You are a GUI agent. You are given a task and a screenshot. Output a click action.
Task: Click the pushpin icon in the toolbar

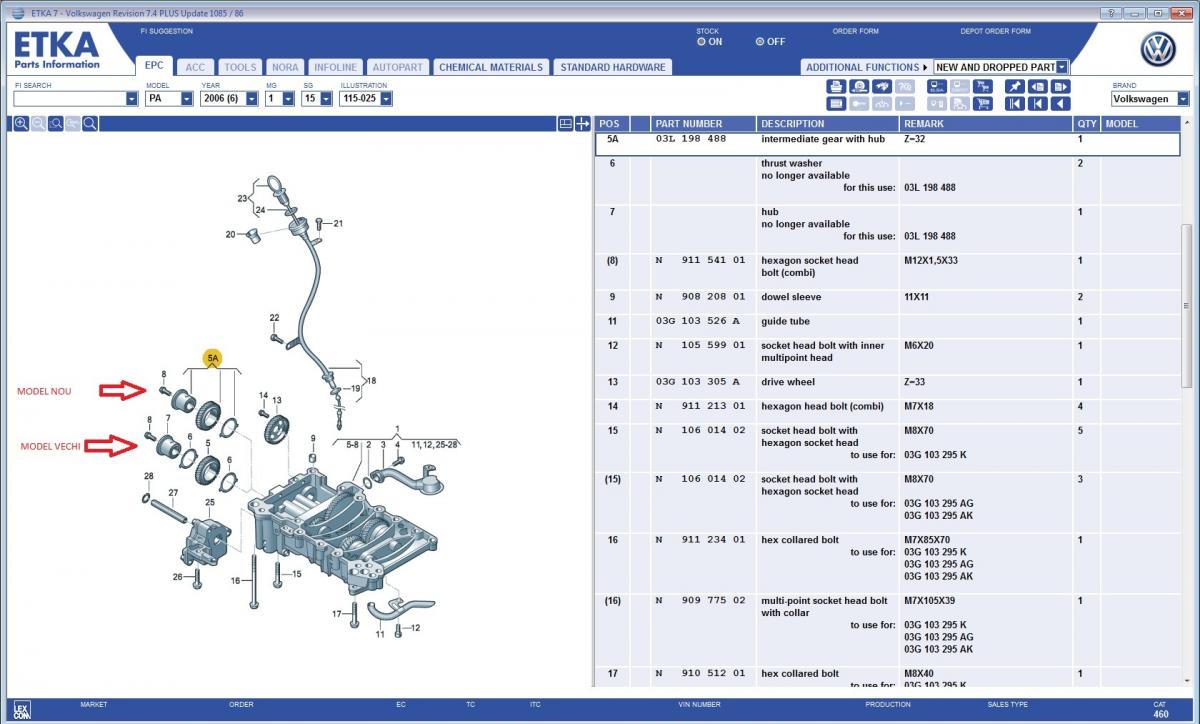point(1015,86)
